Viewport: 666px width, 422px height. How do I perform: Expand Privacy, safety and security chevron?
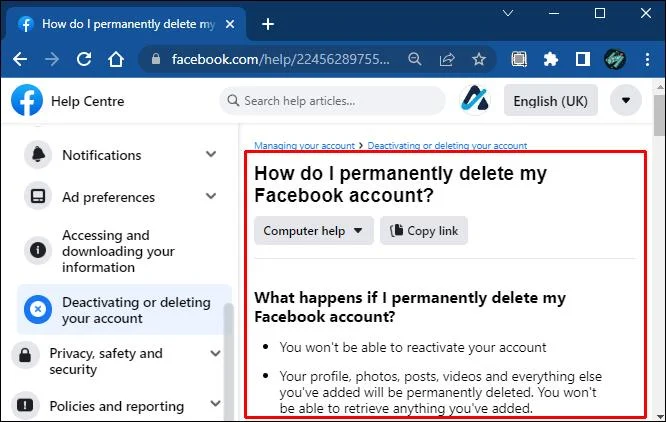tap(215, 353)
